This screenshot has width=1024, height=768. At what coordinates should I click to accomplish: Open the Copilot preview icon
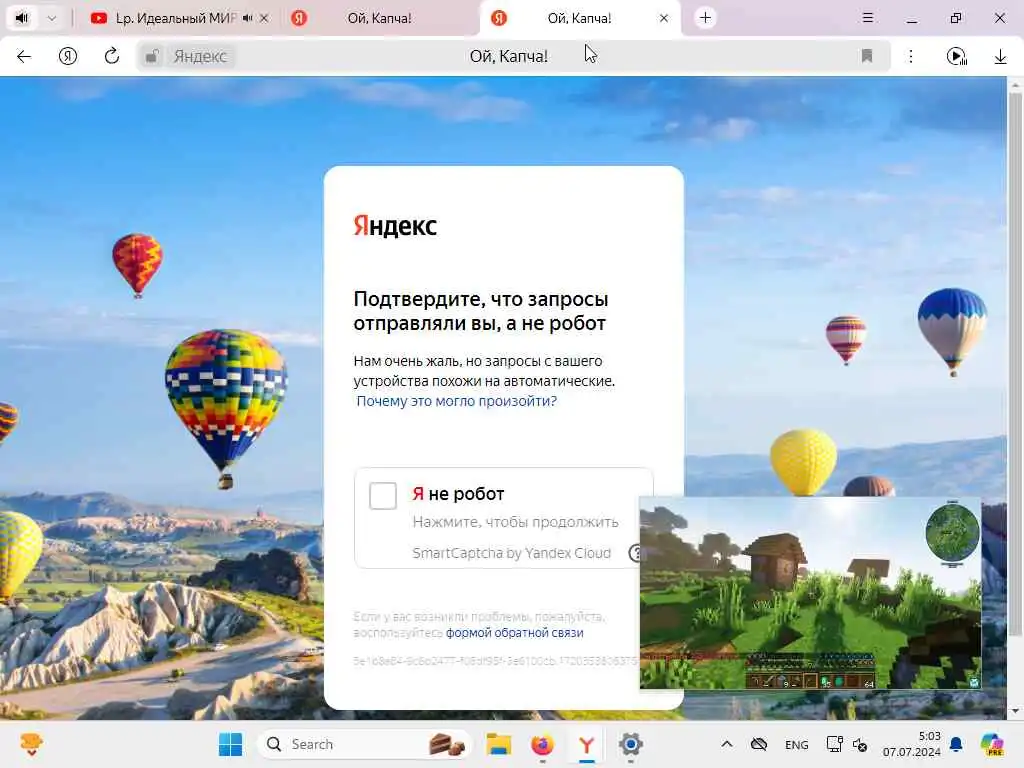coord(993,744)
